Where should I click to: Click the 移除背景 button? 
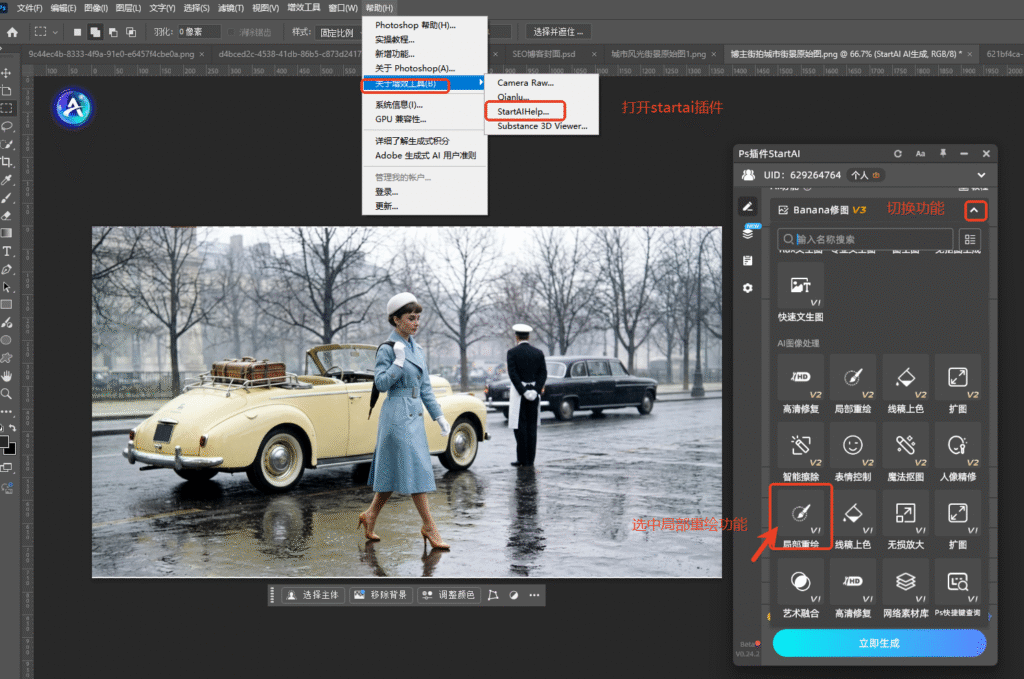381,595
